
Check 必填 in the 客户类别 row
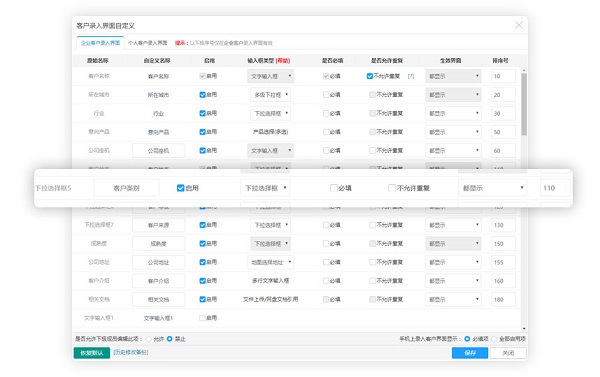pyautogui.click(x=333, y=188)
